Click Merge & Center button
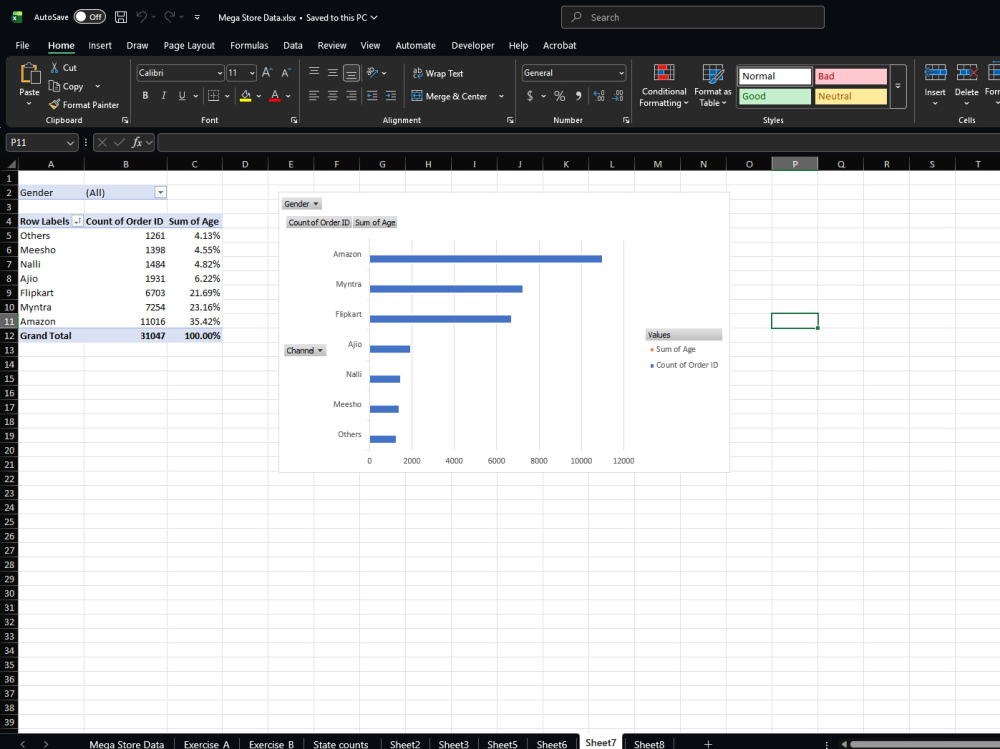 coord(450,96)
